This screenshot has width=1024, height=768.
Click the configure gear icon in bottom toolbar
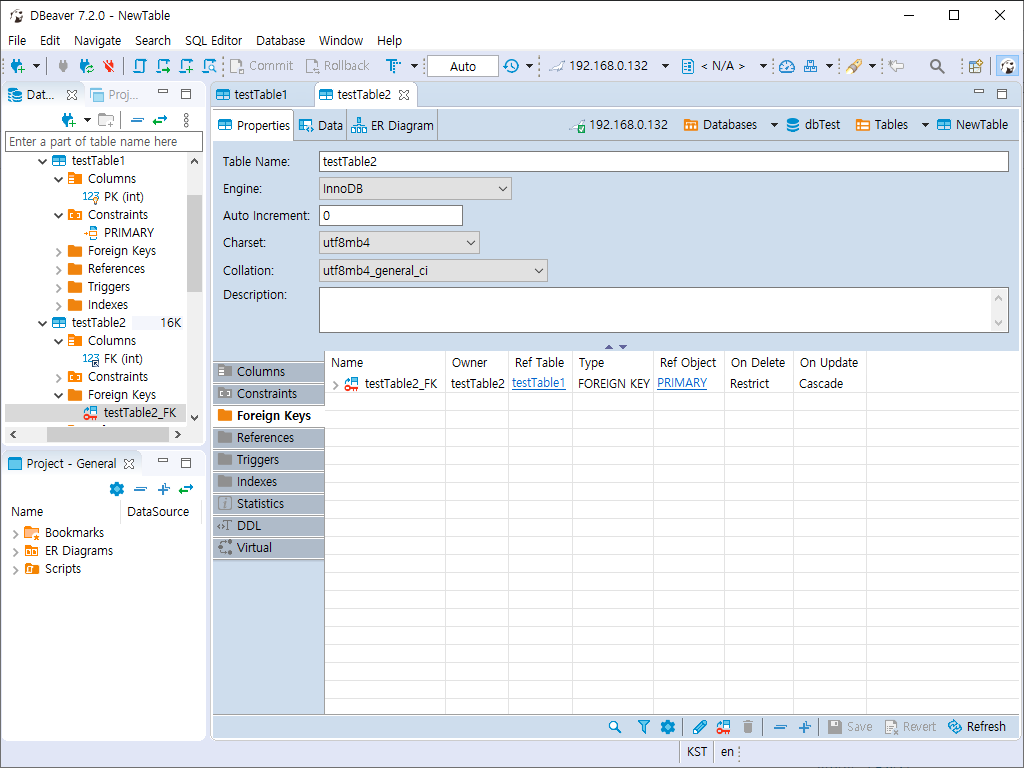667,727
